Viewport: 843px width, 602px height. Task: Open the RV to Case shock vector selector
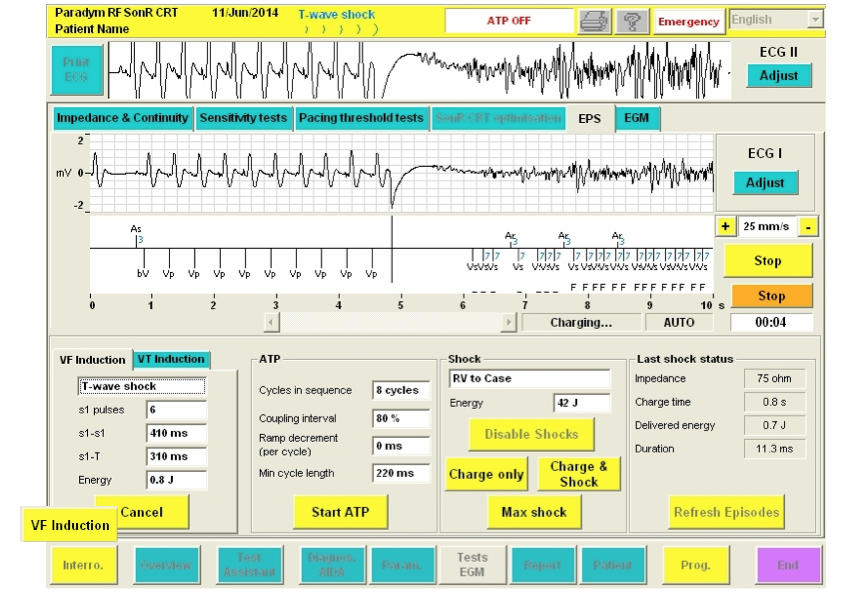click(x=529, y=379)
